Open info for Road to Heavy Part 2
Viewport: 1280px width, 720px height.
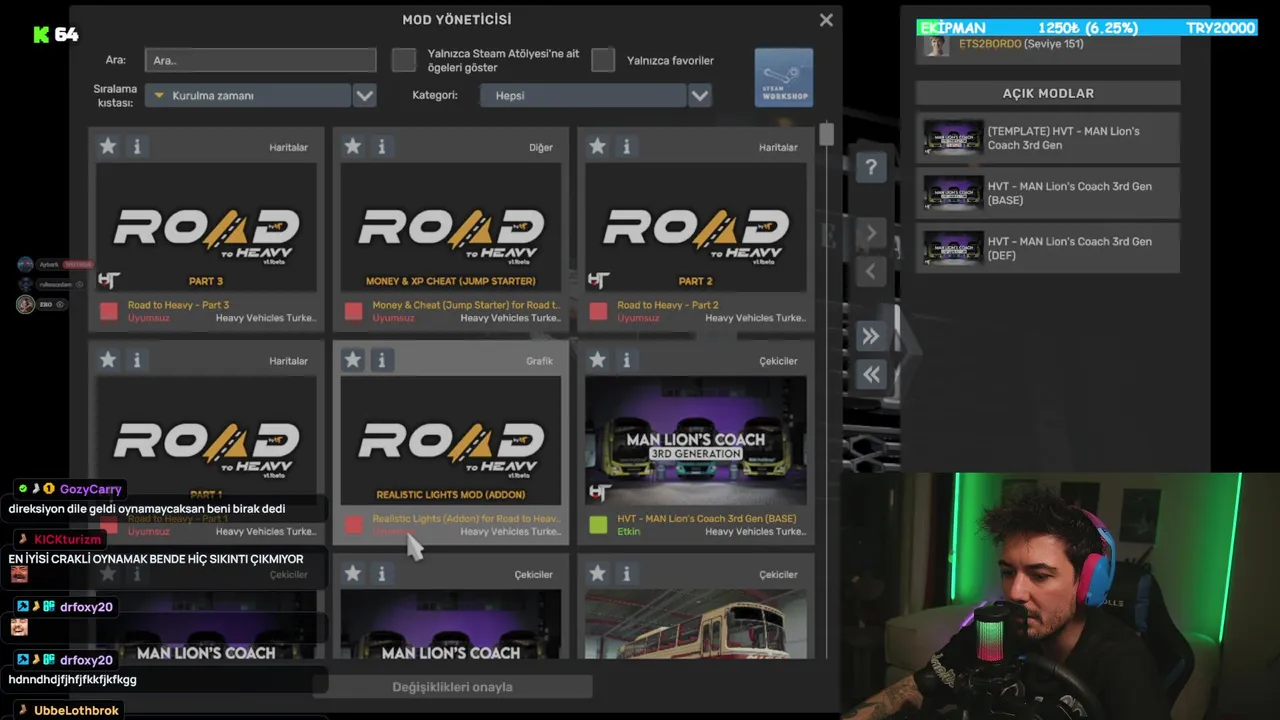coord(626,147)
